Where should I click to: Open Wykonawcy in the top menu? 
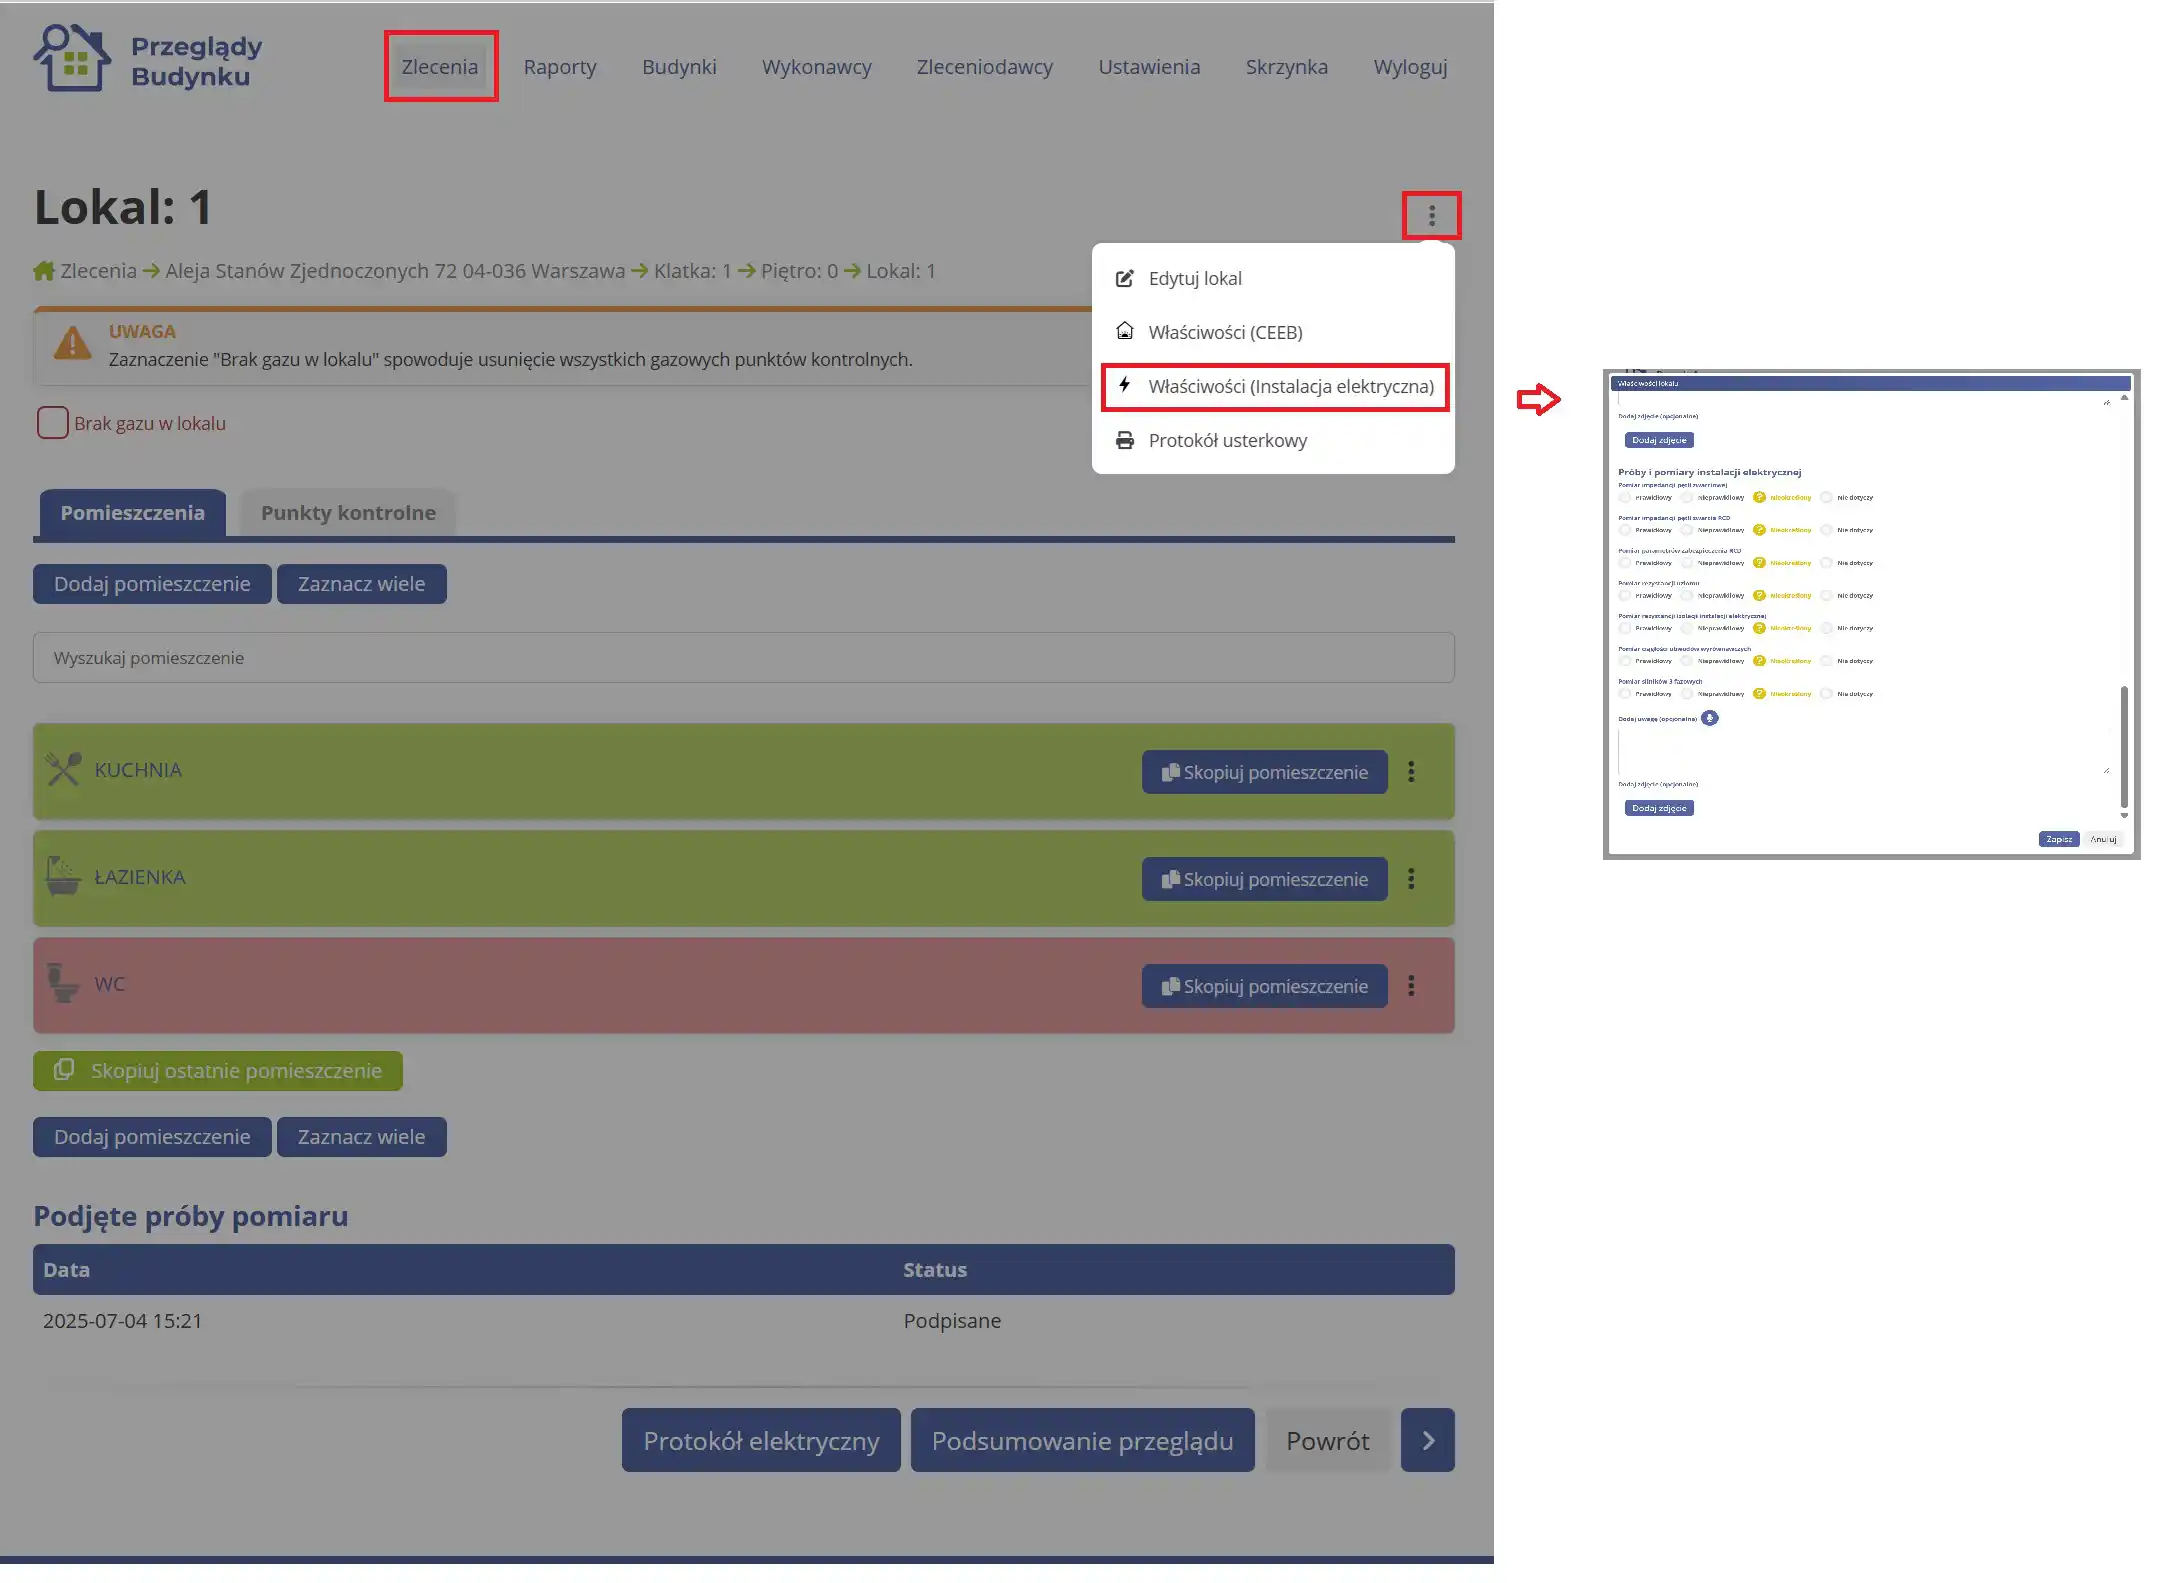tap(816, 66)
